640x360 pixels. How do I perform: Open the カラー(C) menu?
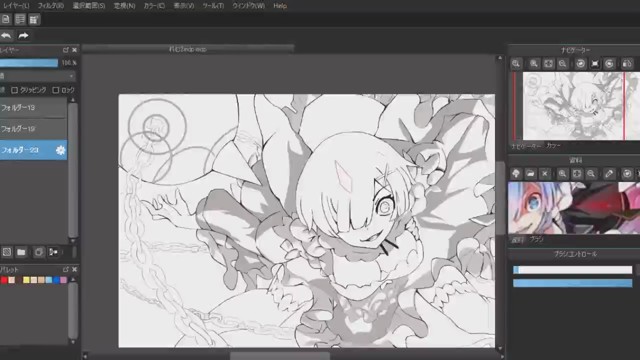coord(154,6)
